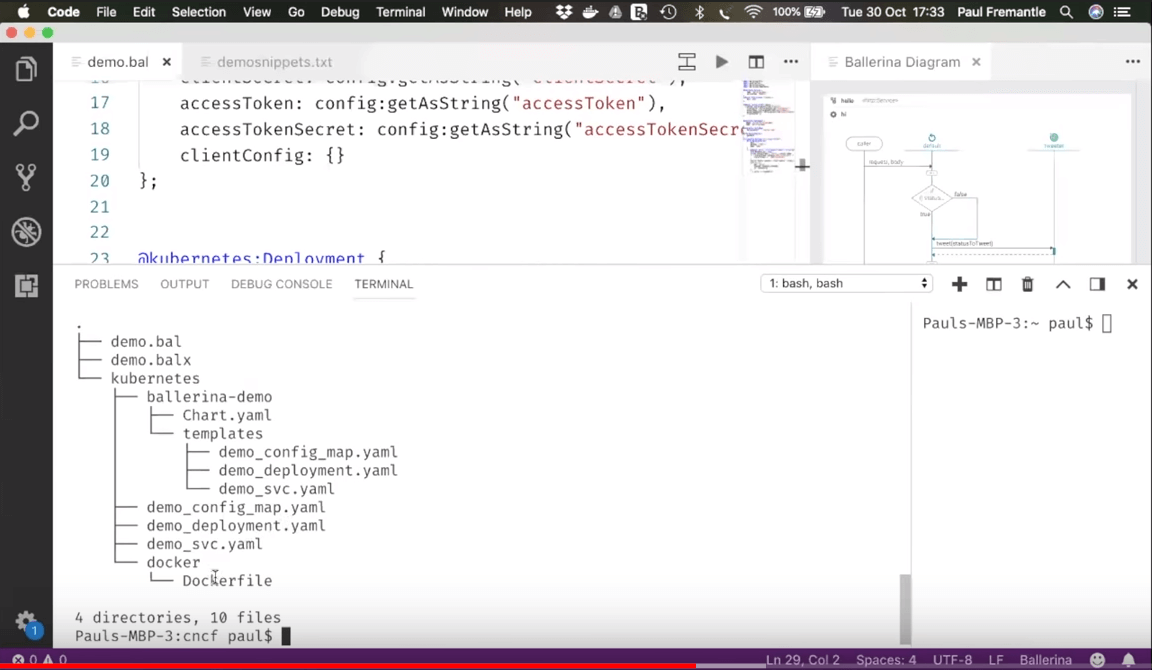Click 'Chart.yaml' in the terminal output

(x=226, y=415)
